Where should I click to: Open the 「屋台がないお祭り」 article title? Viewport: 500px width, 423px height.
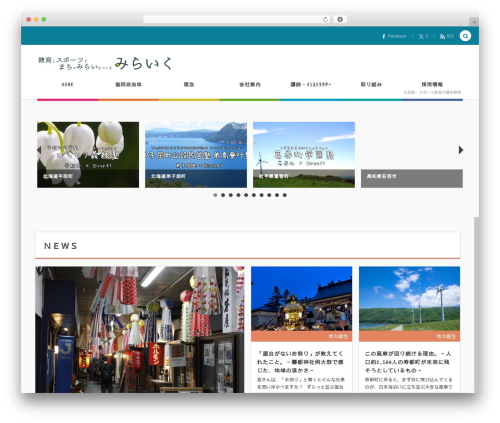(x=300, y=362)
